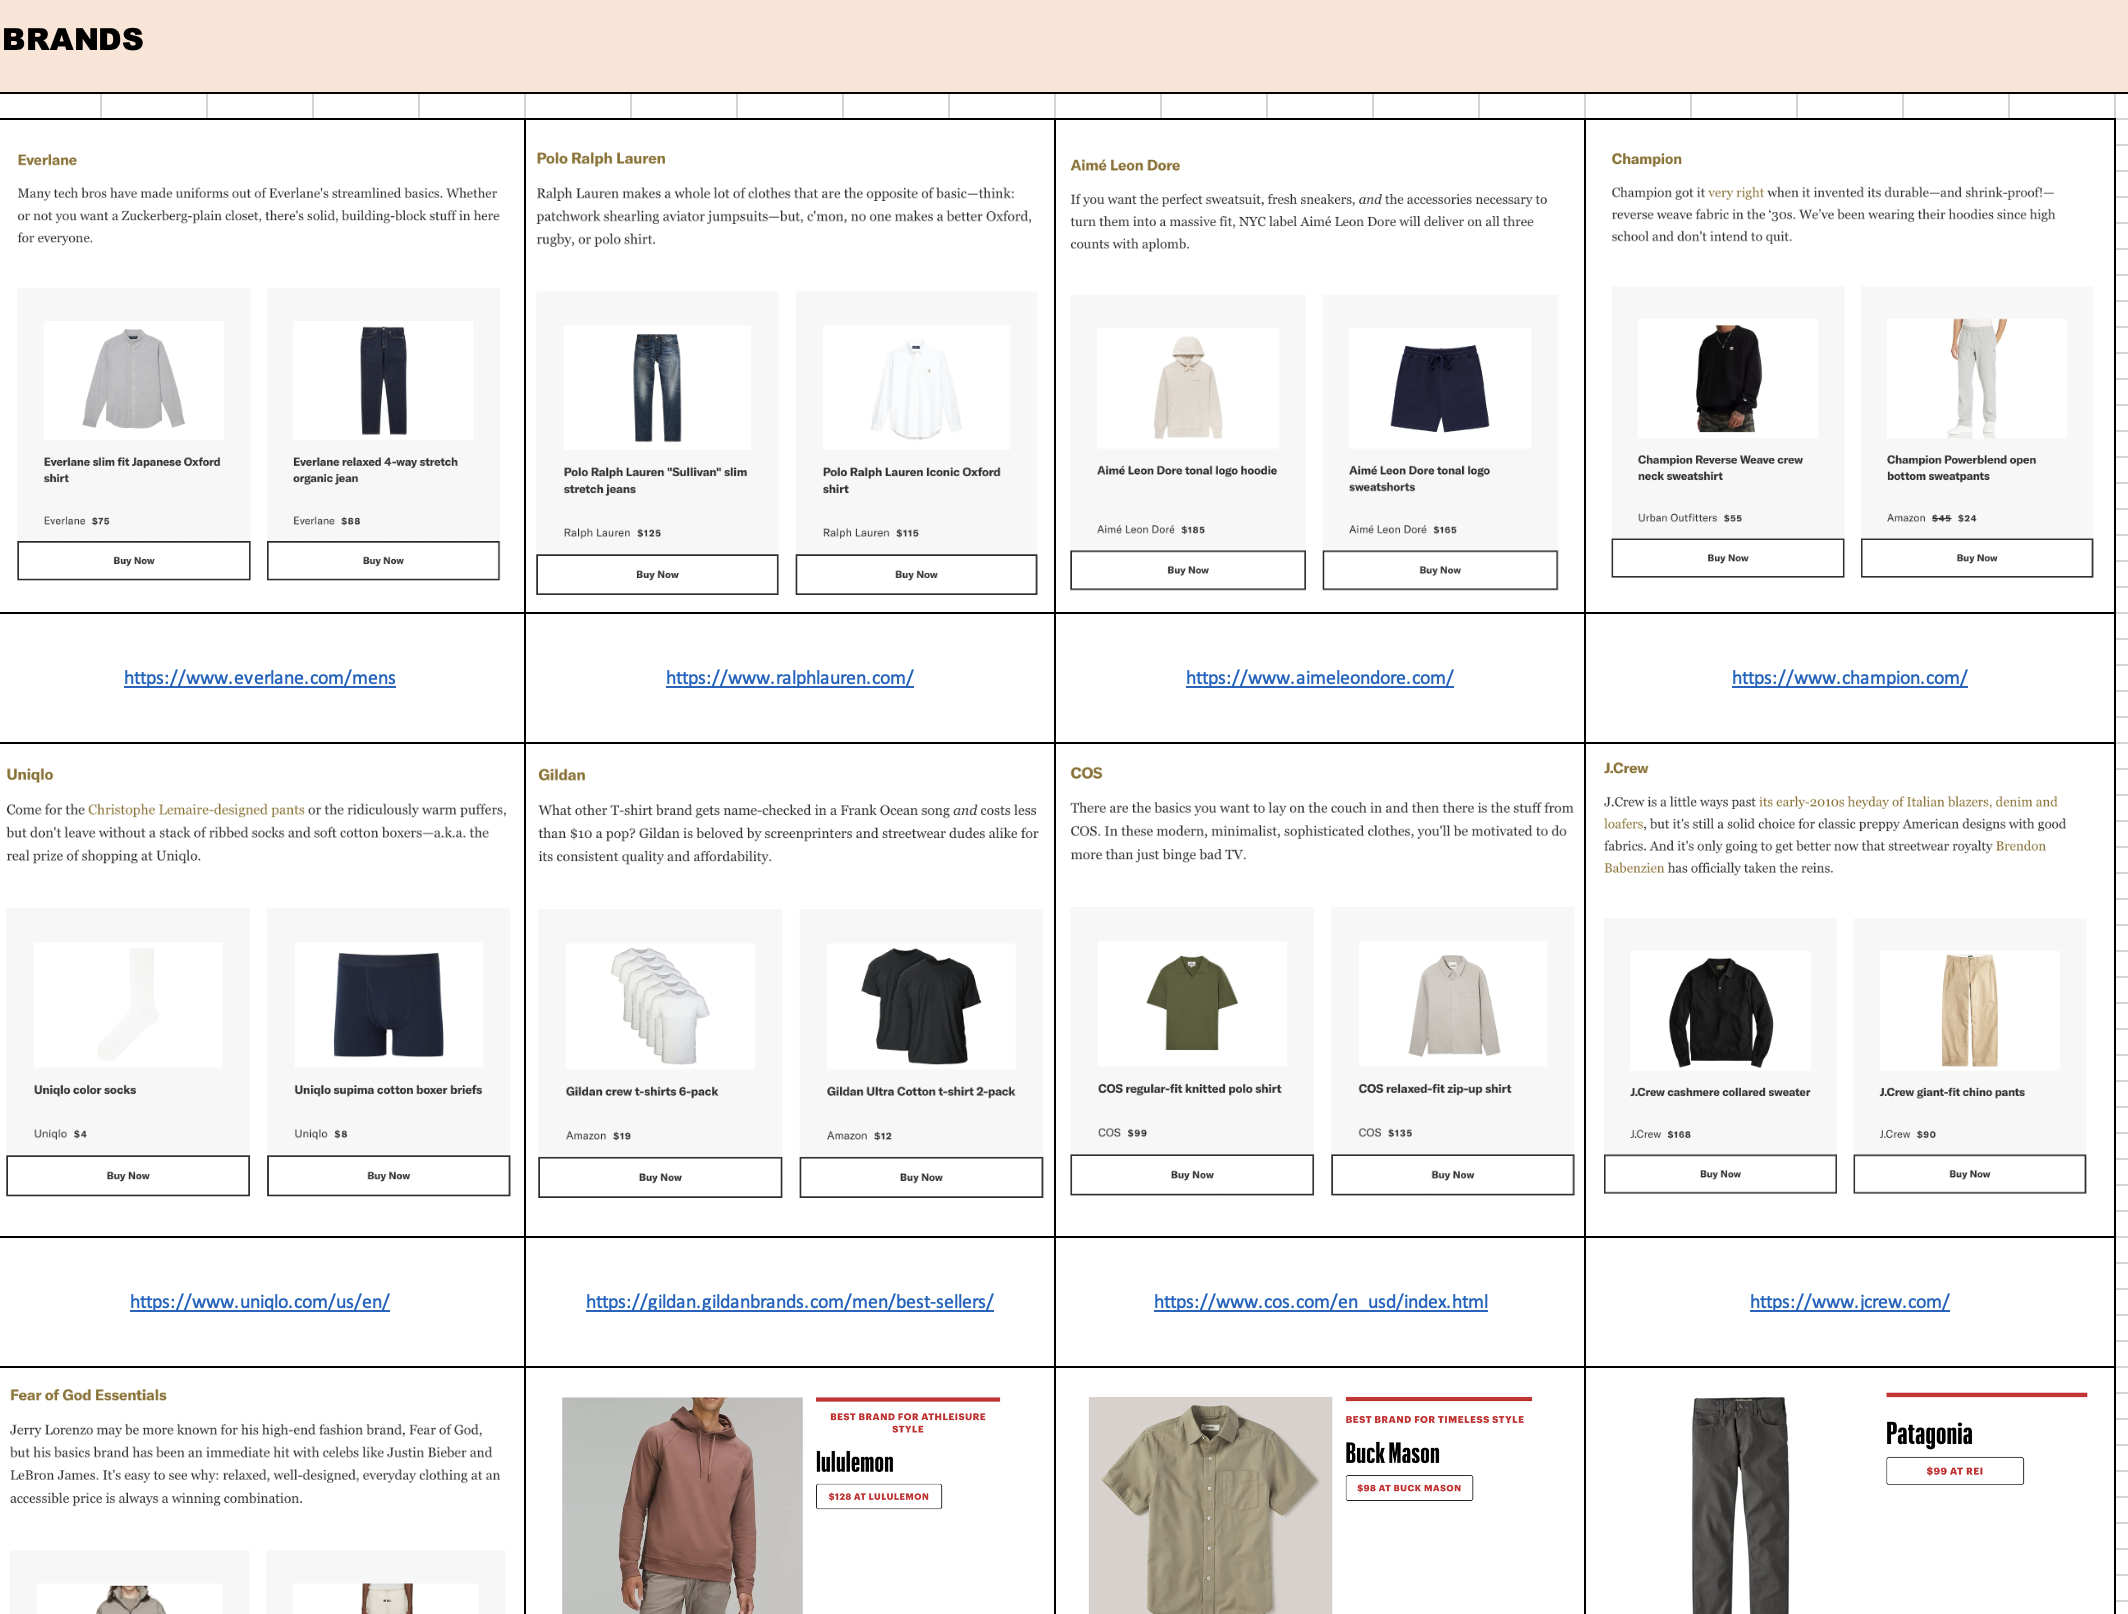
Task: Click Buy Now under Polo Iconic Oxford shirt
Action: coord(916,575)
